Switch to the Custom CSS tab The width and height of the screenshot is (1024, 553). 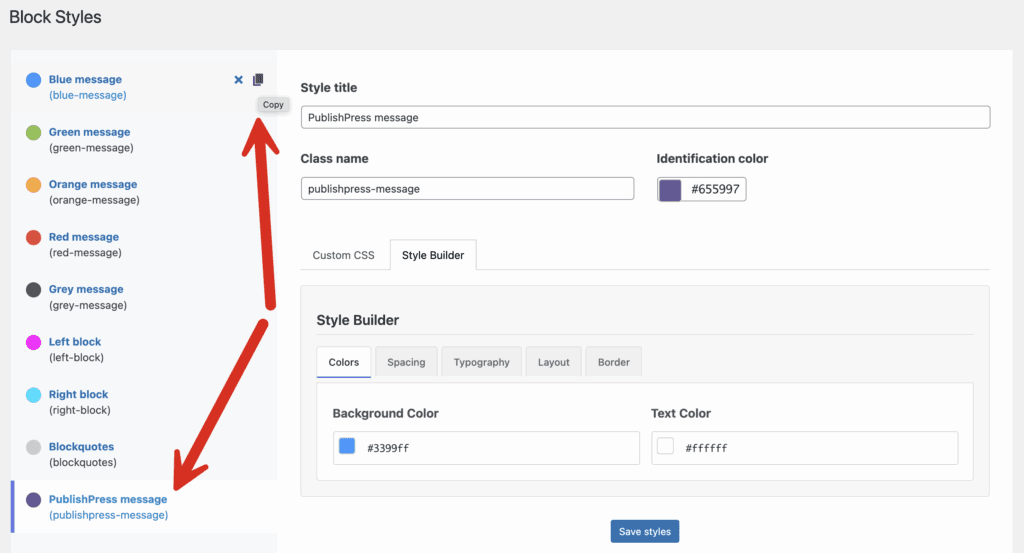pyautogui.click(x=344, y=255)
